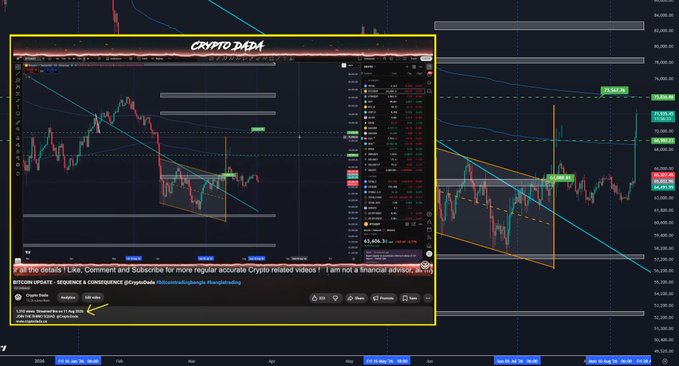Save the video with the Save button
Image resolution: width=679 pixels, height=366 pixels.
pyautogui.click(x=410, y=298)
